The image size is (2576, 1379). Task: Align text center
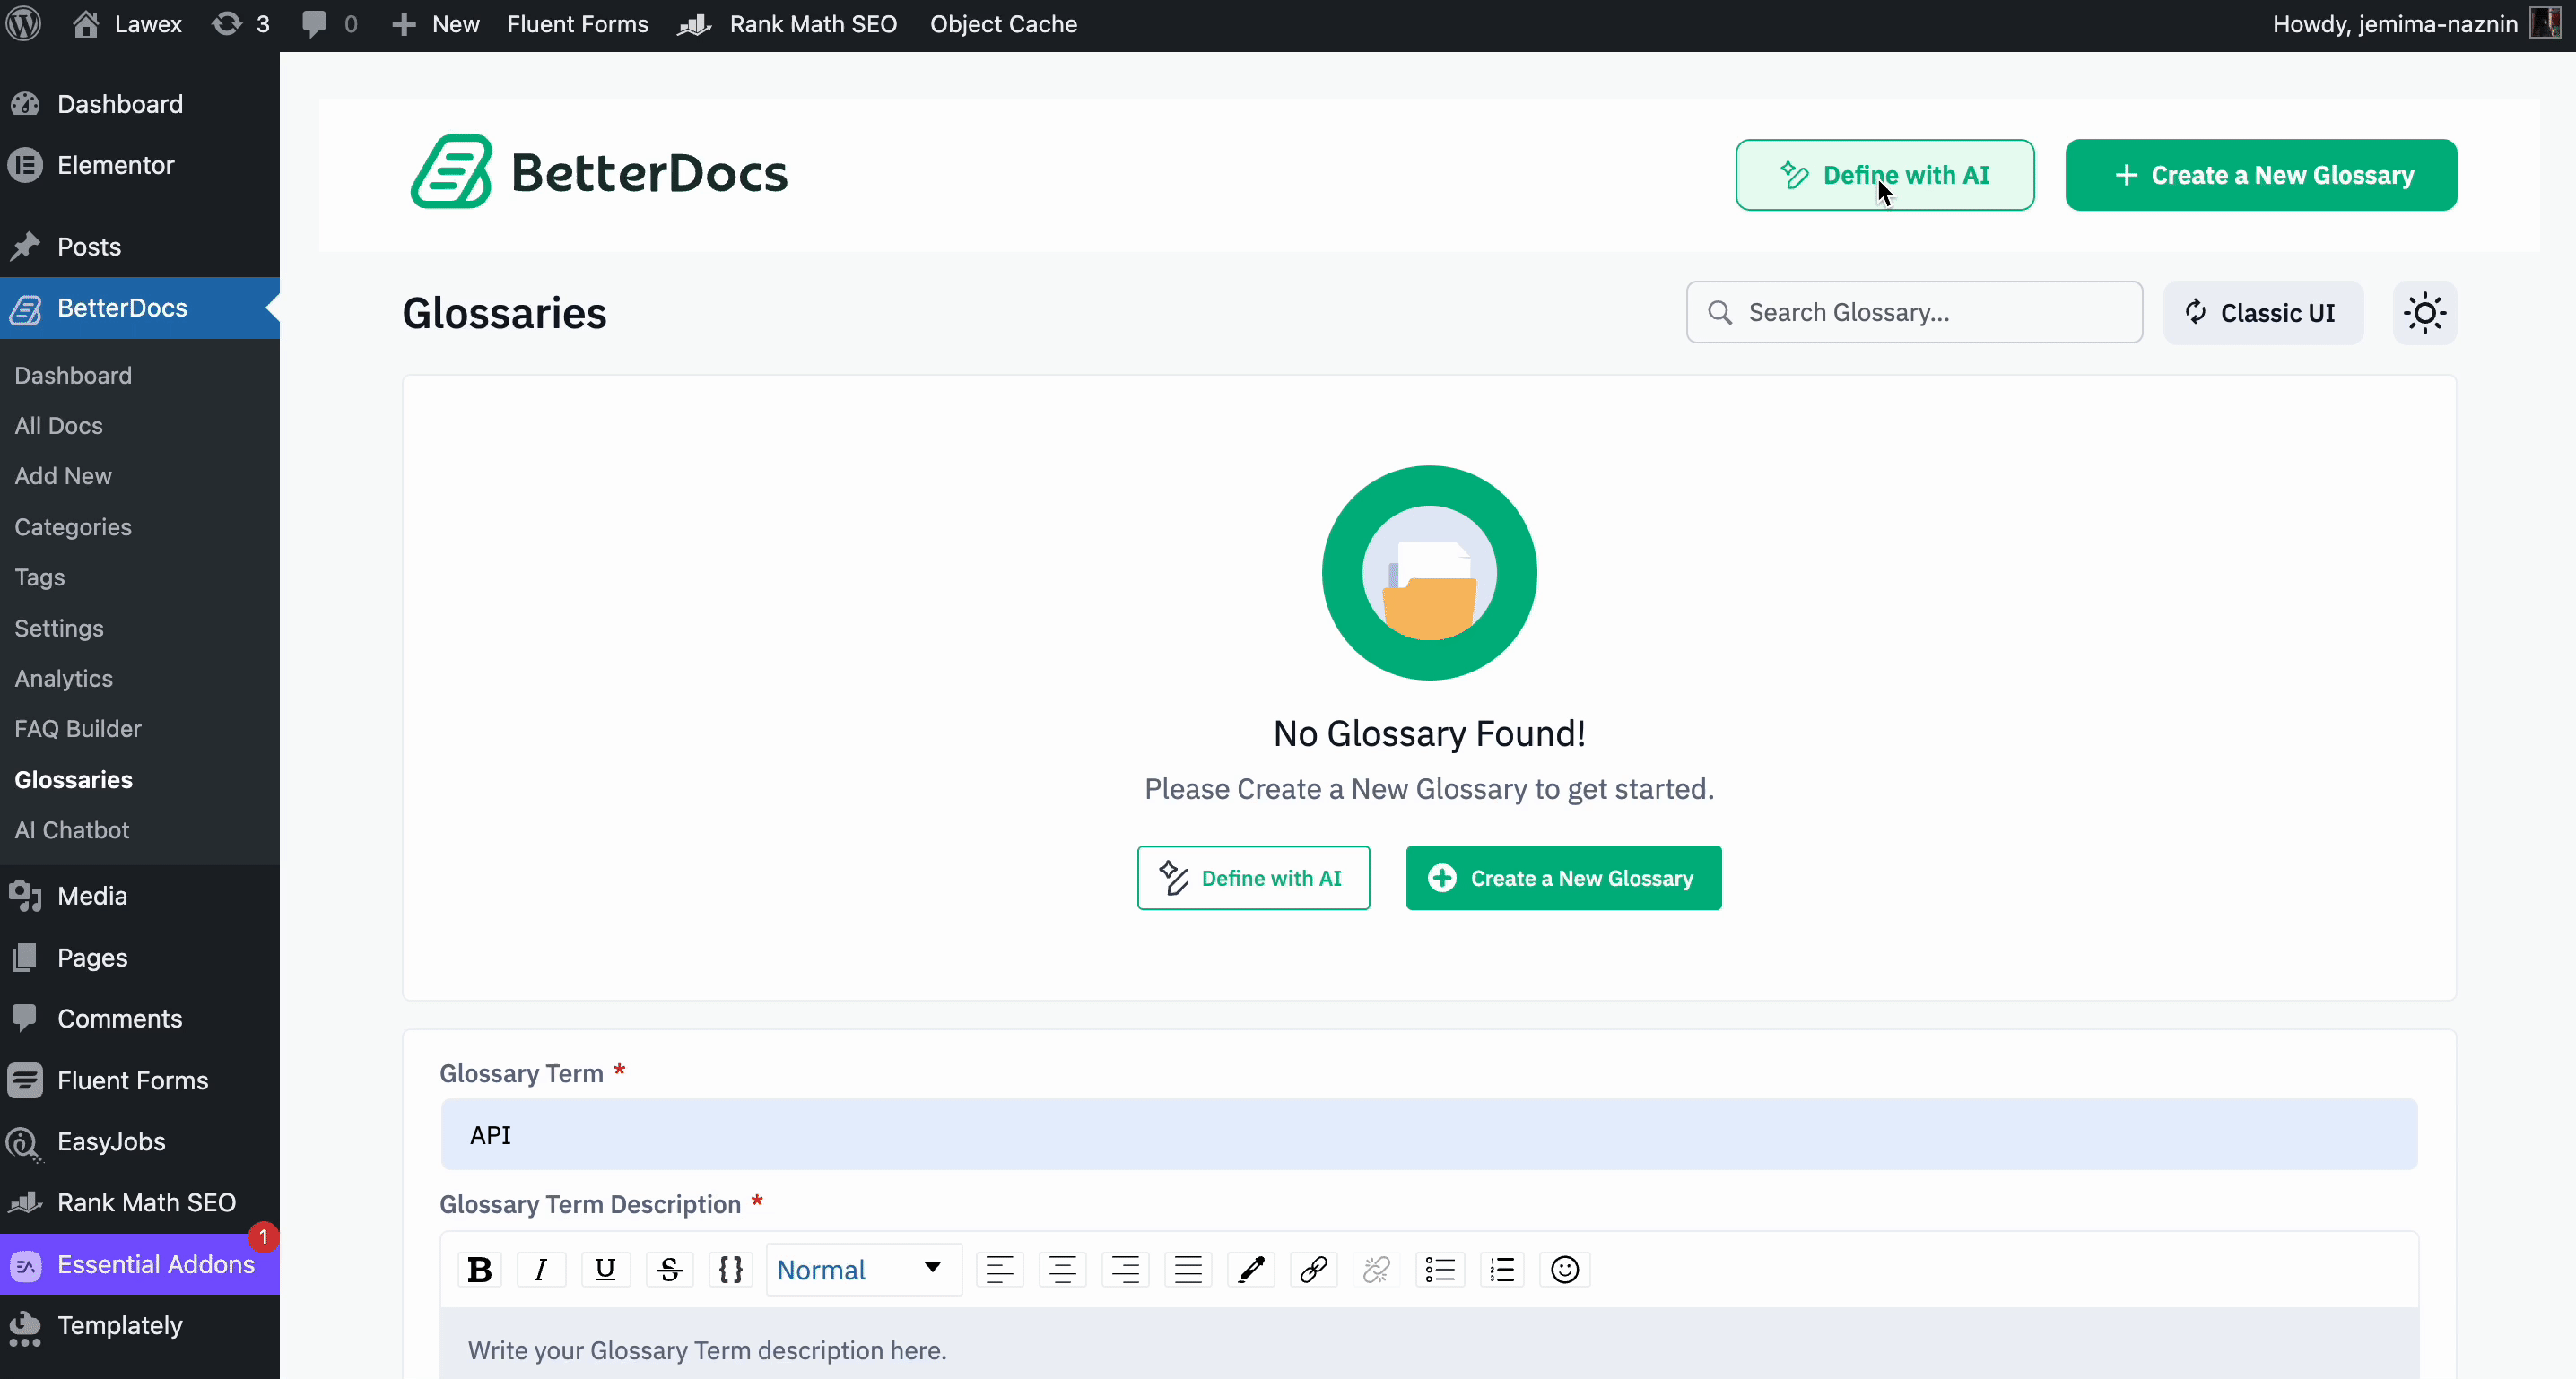coord(1062,1270)
